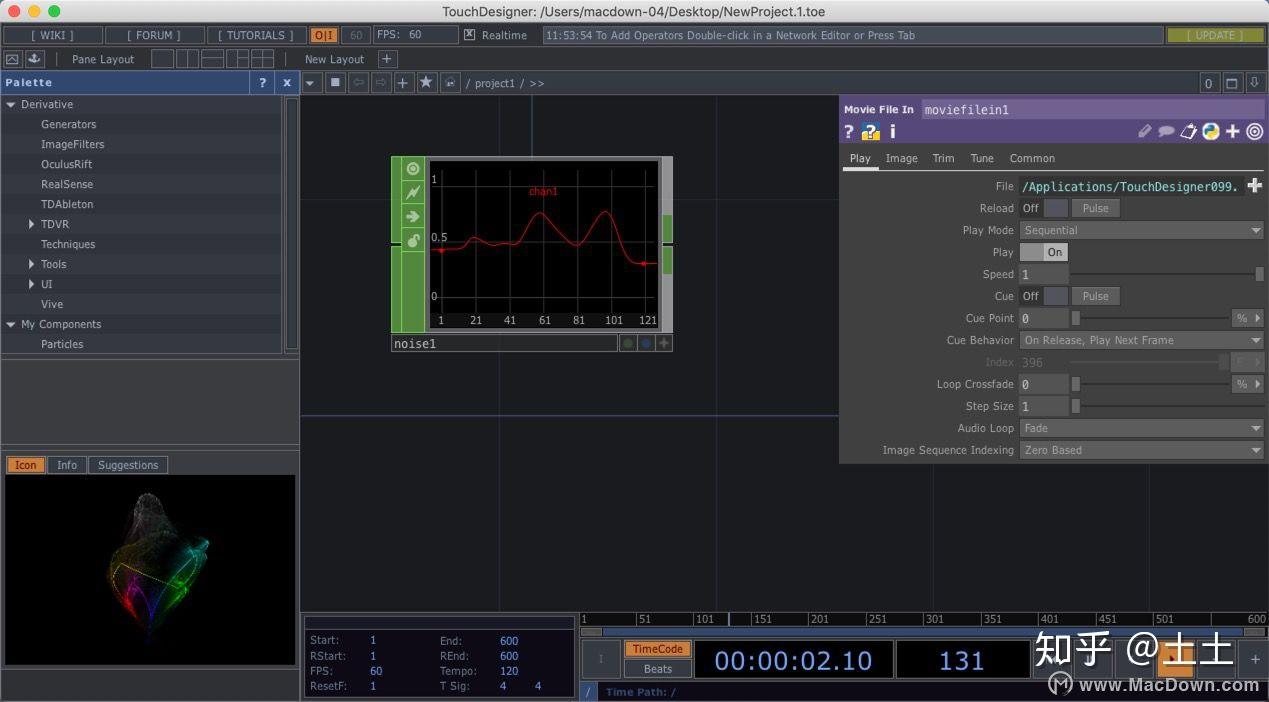Screen dimensions: 1269x702
Task: Enable TimeCode display mode
Action: [x=658, y=649]
